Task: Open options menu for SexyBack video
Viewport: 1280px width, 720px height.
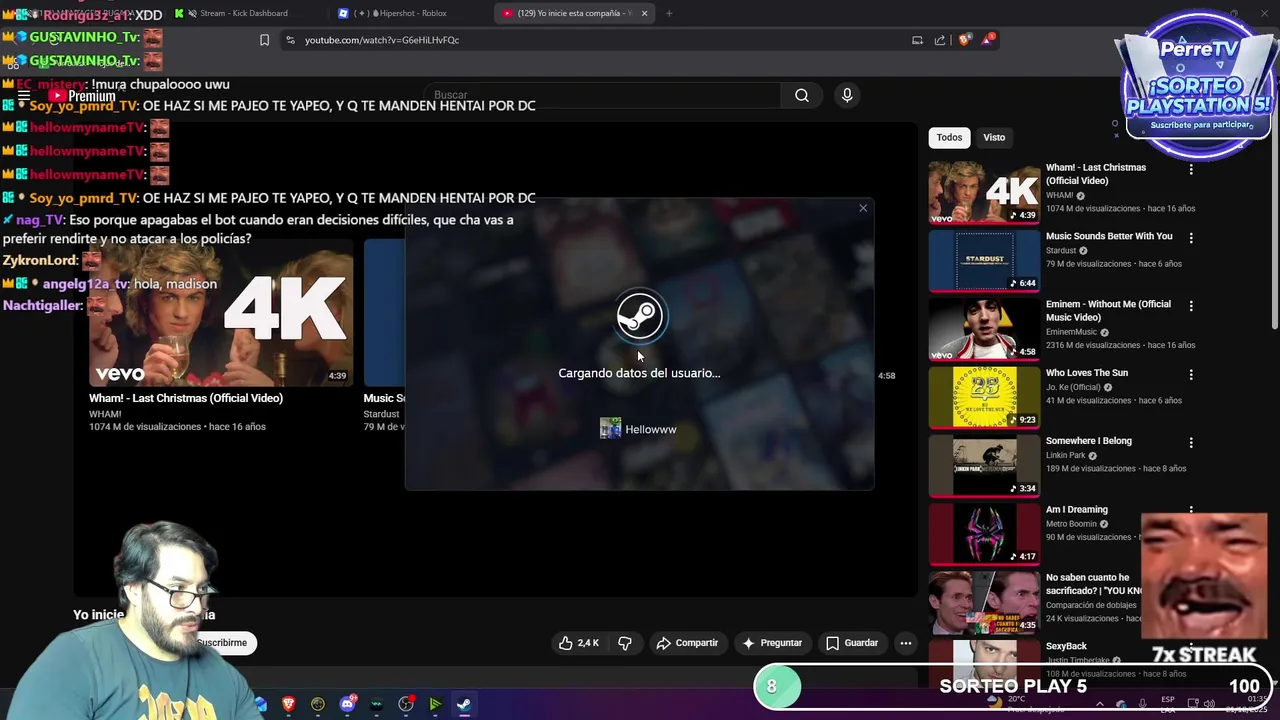Action: pyautogui.click(x=1191, y=647)
